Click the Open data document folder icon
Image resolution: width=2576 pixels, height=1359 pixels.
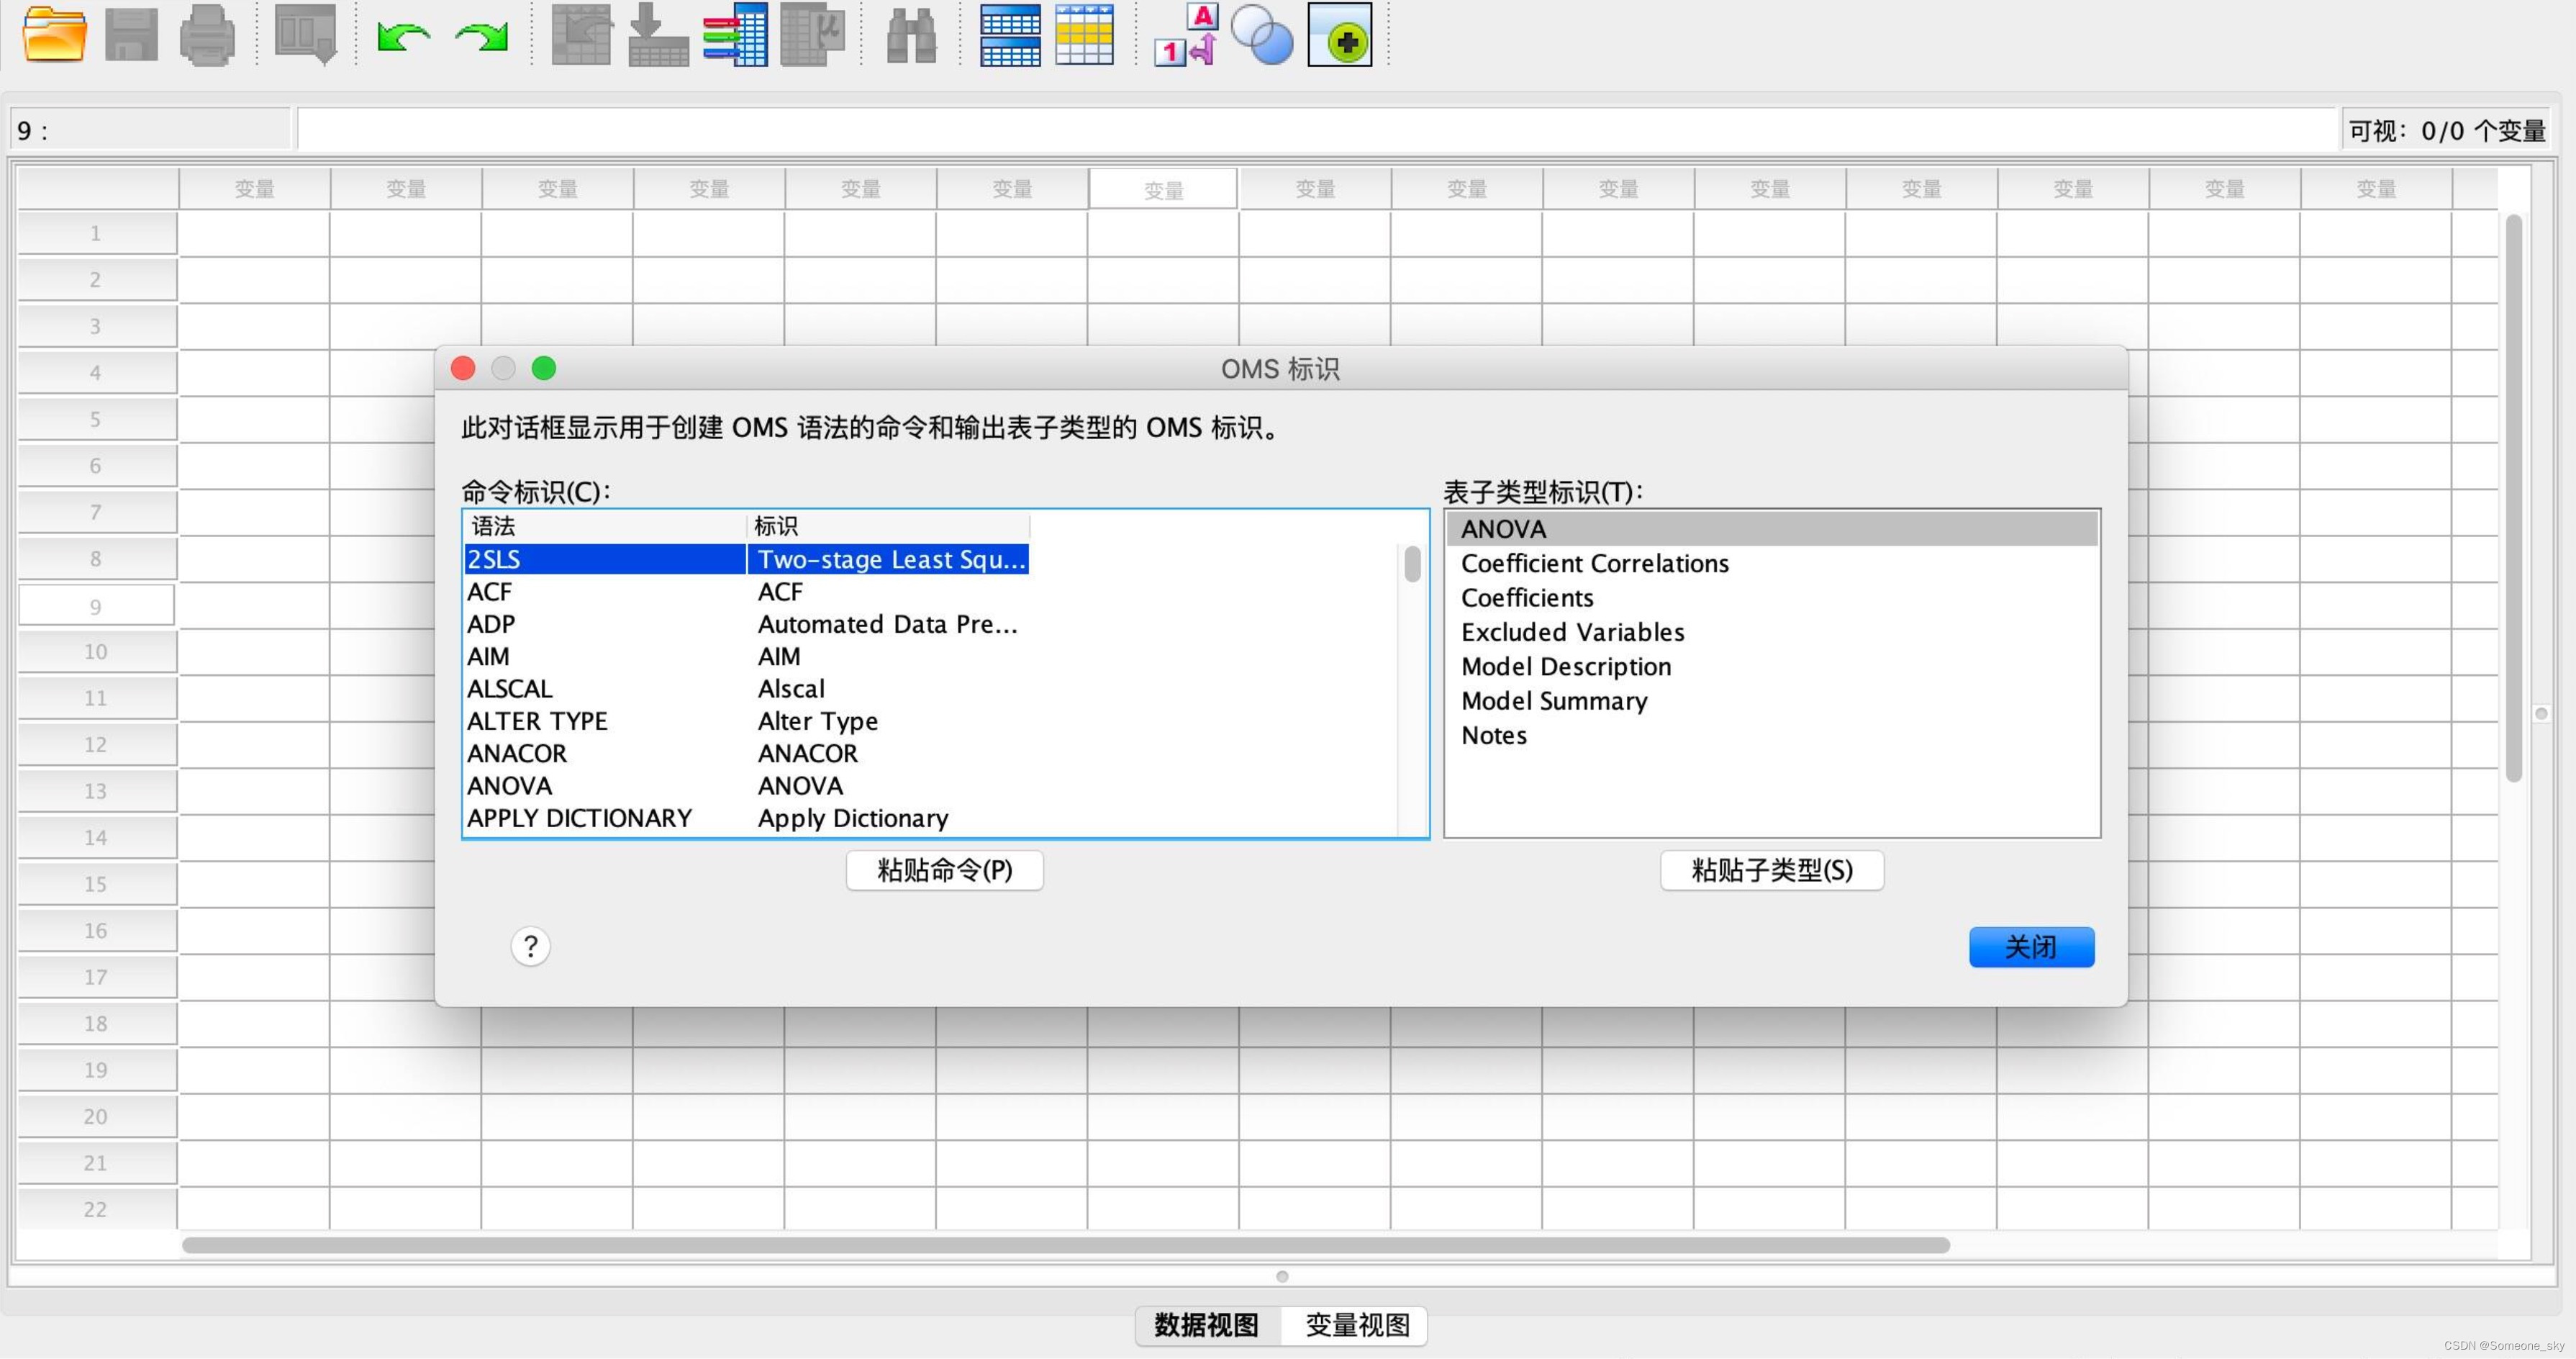click(54, 35)
